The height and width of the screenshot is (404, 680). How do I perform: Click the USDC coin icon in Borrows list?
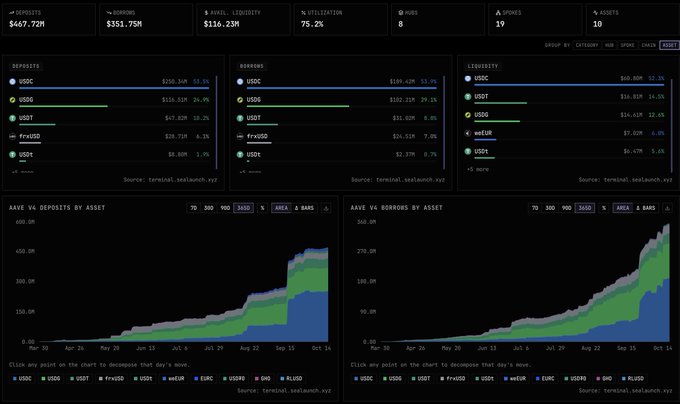240,81
